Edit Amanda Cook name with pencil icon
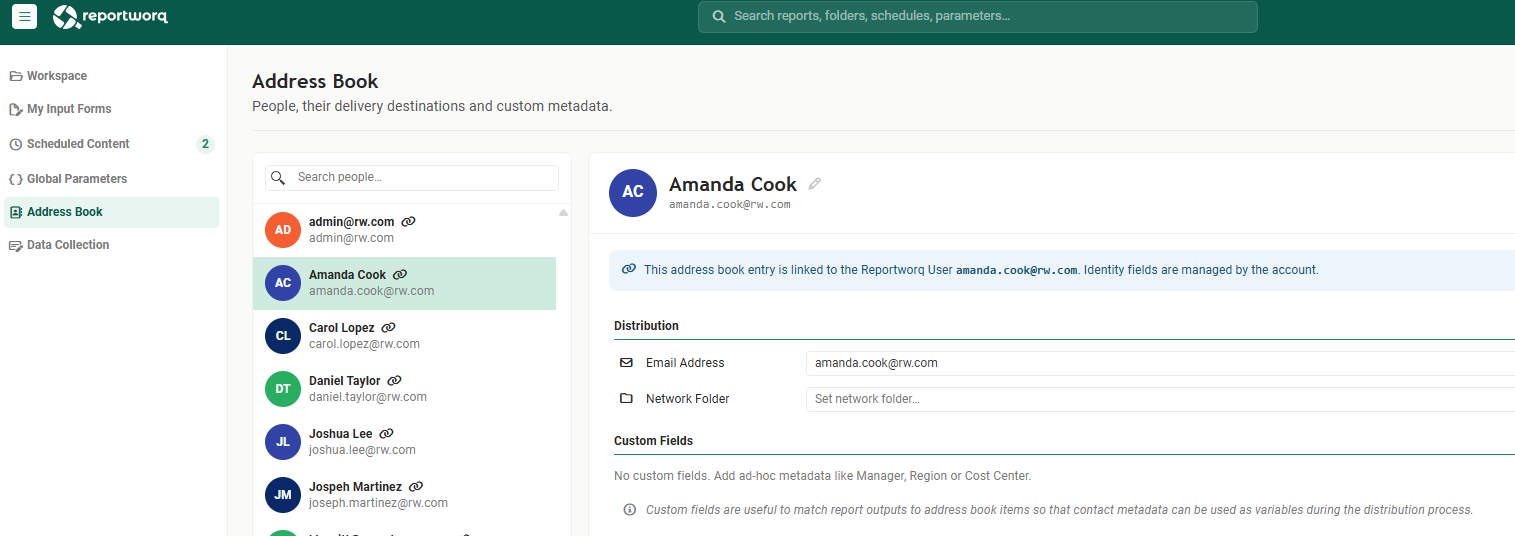Viewport: 1515px width, 536px height. click(x=815, y=184)
